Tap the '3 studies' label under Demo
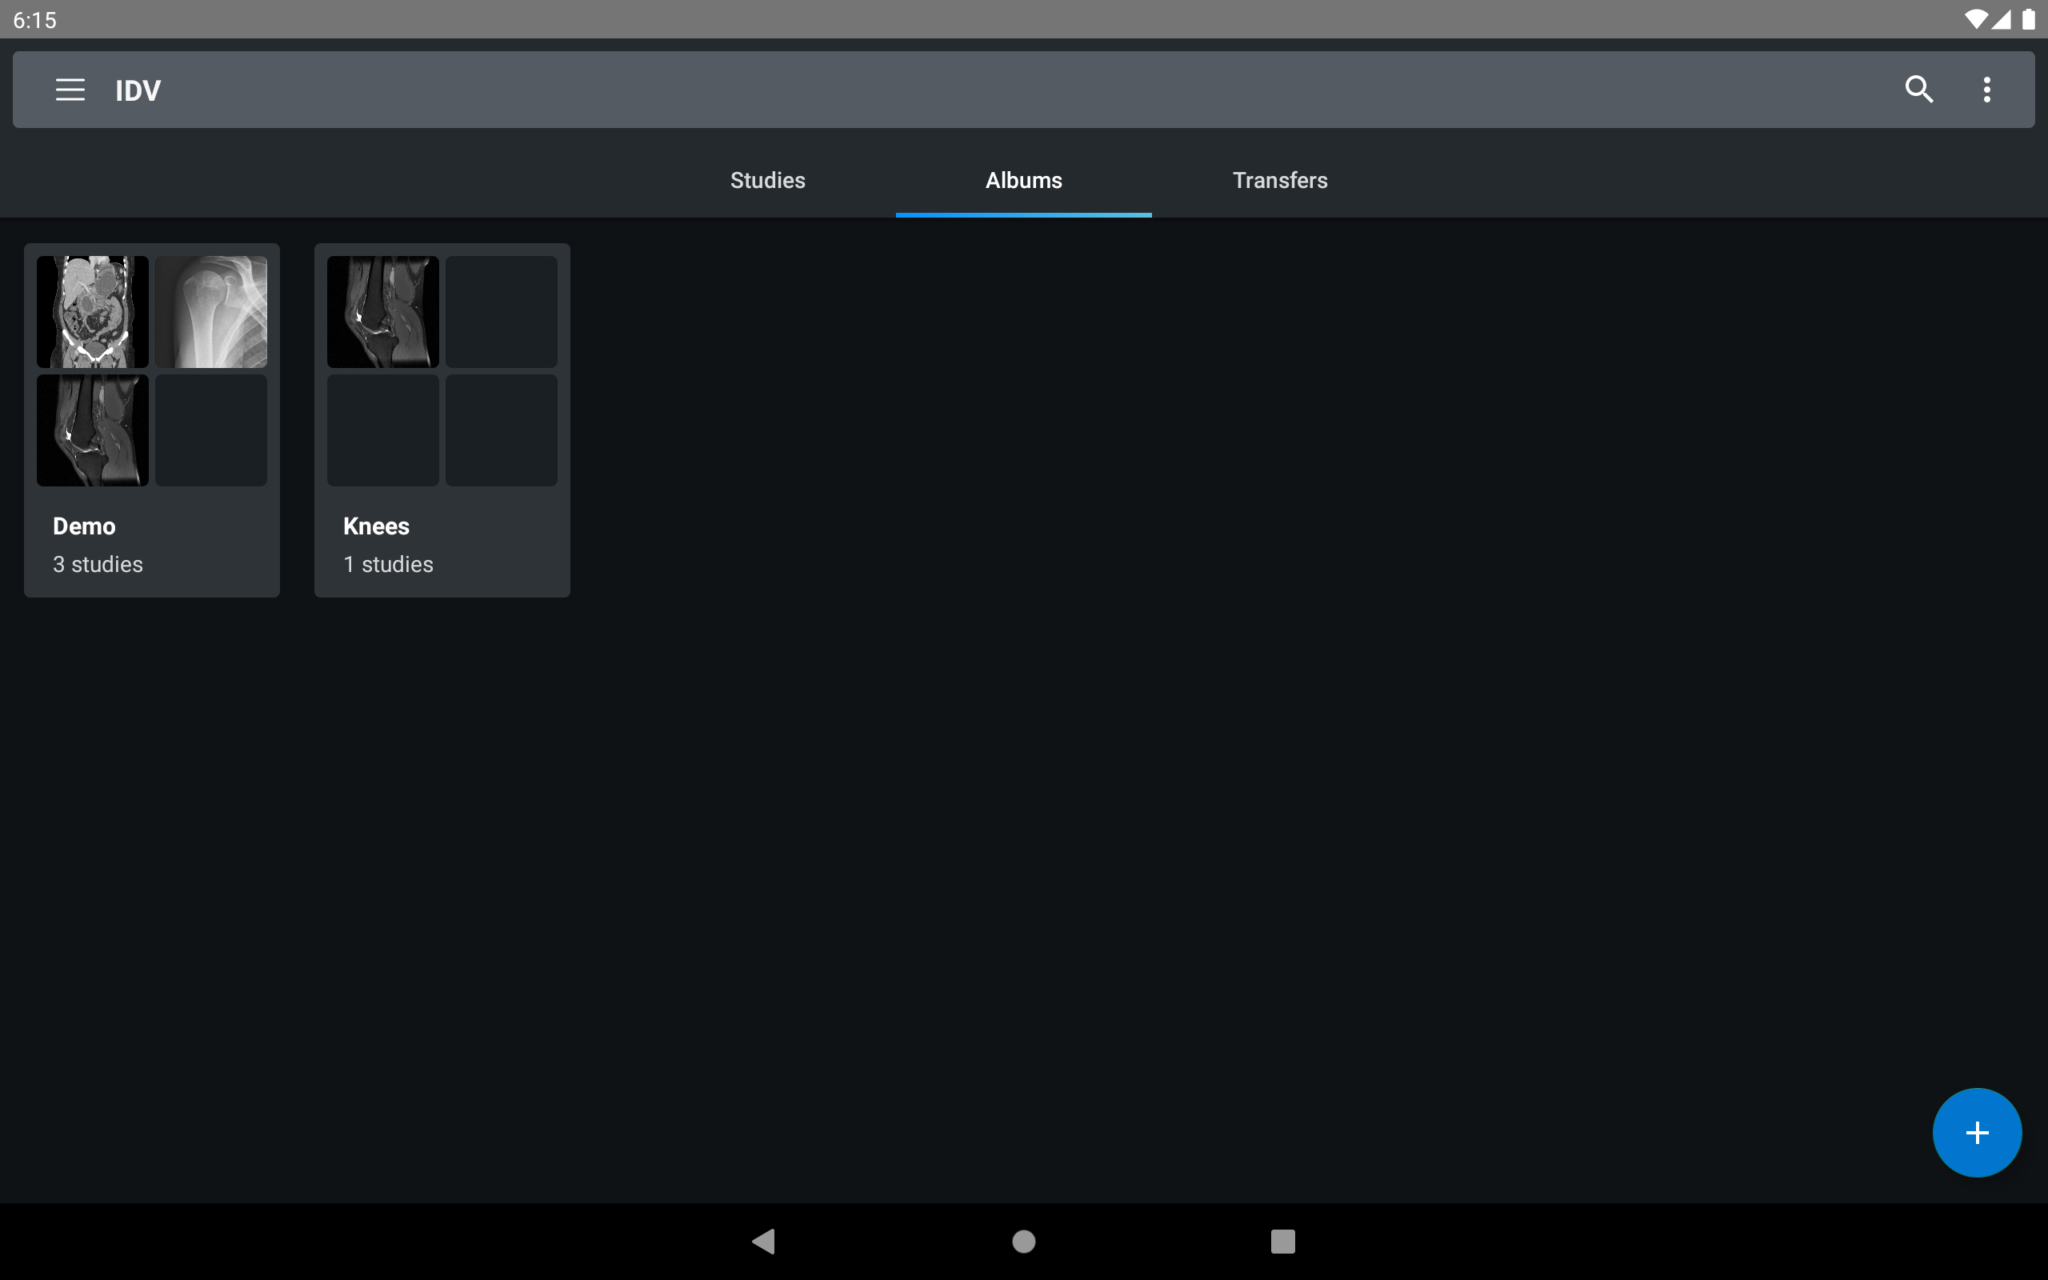The width and height of the screenshot is (2048, 1280). click(97, 563)
